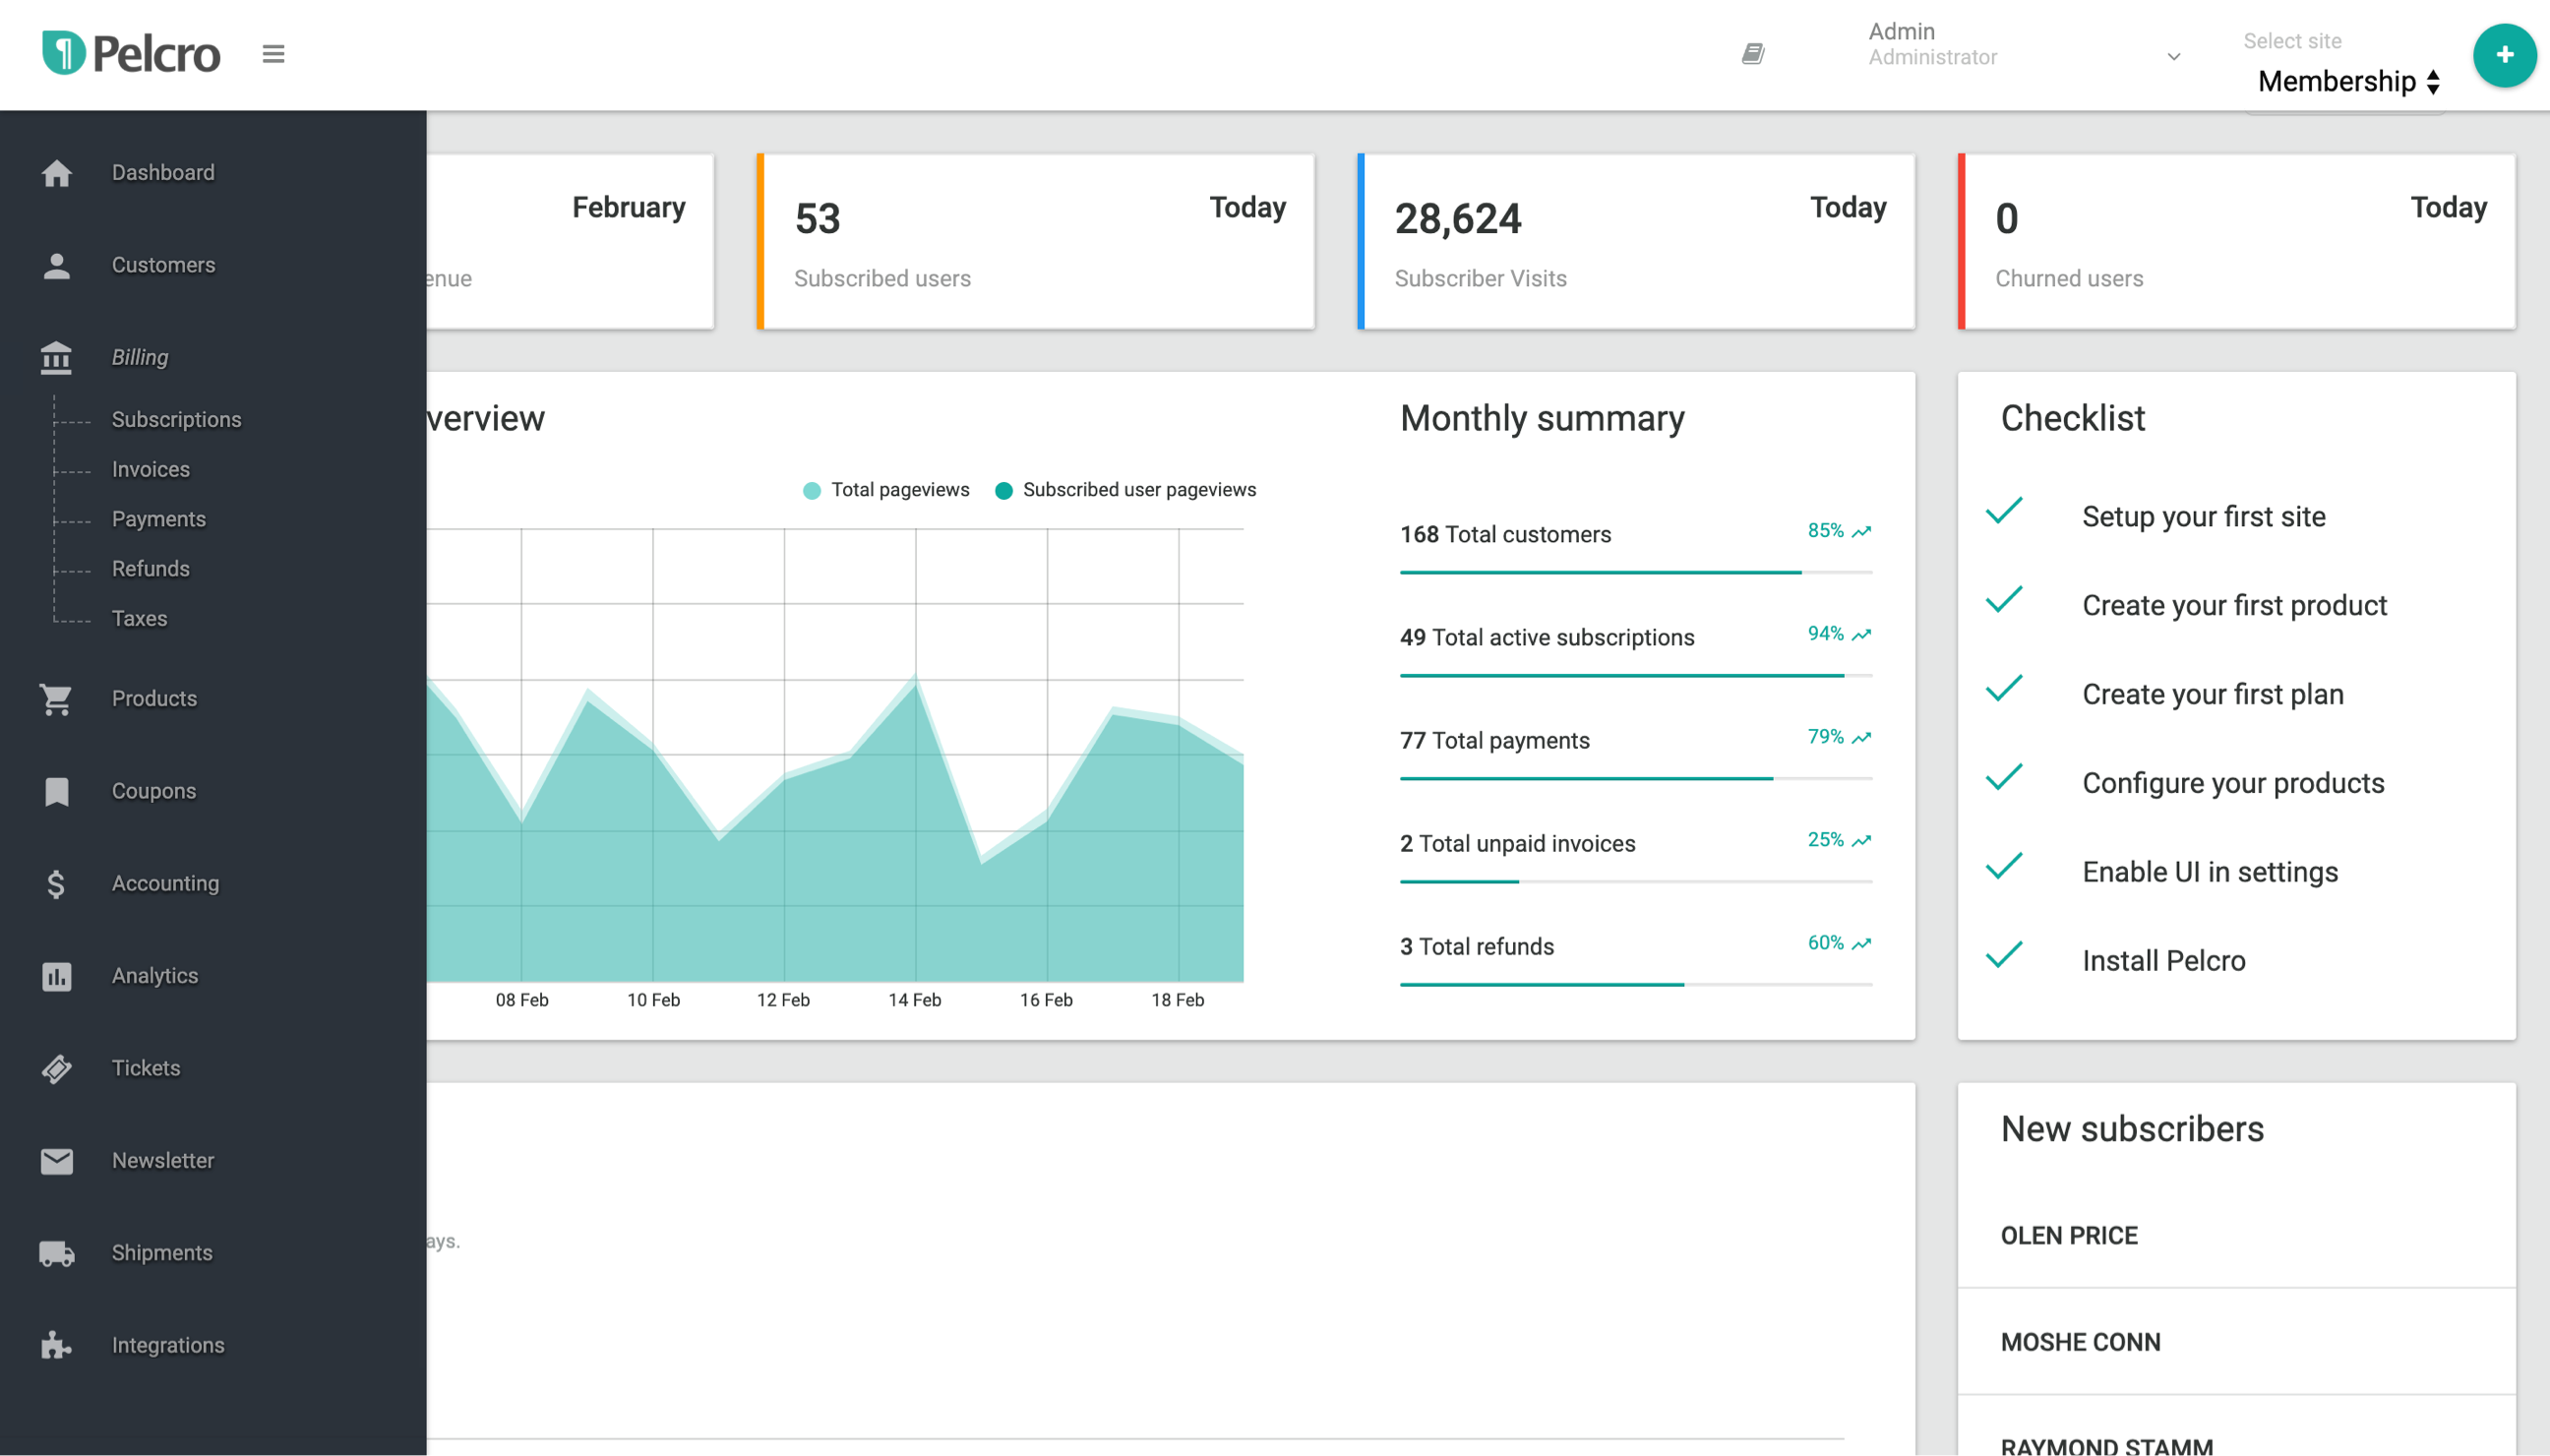The image size is (2550, 1456).
Task: Click the Total customers progress bar
Action: point(1635,572)
